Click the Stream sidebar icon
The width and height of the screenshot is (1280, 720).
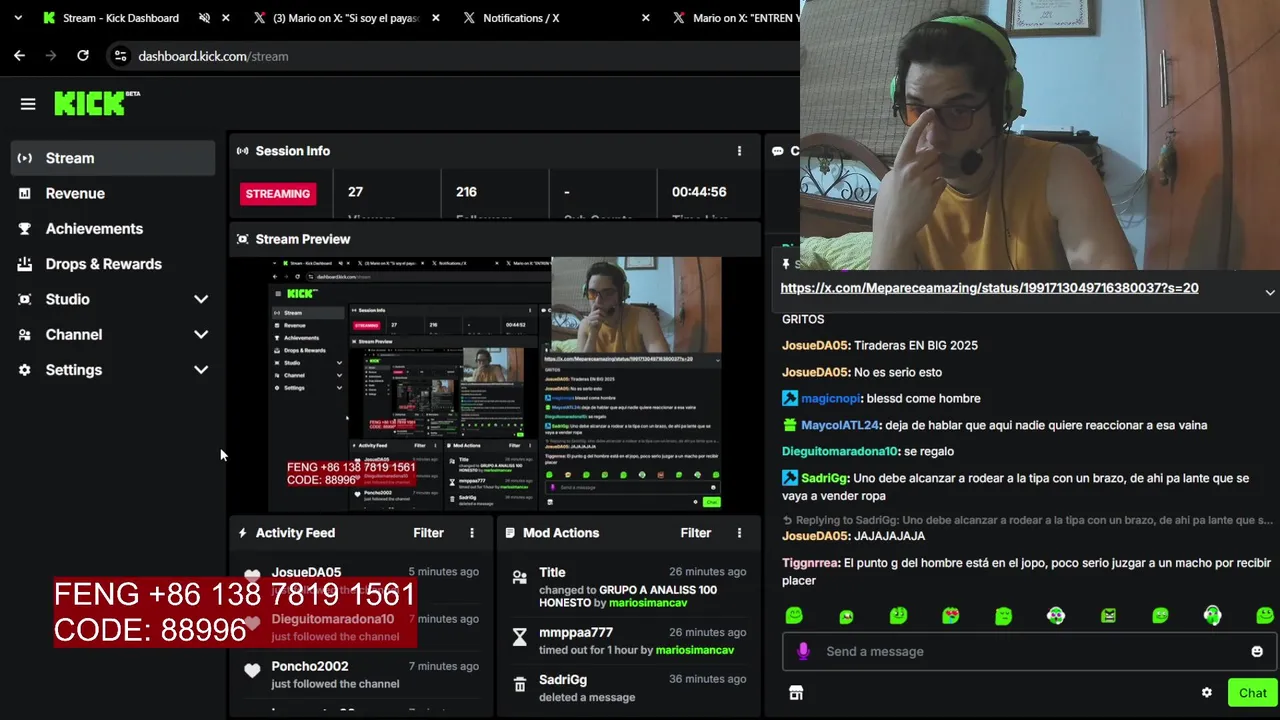(x=25, y=158)
